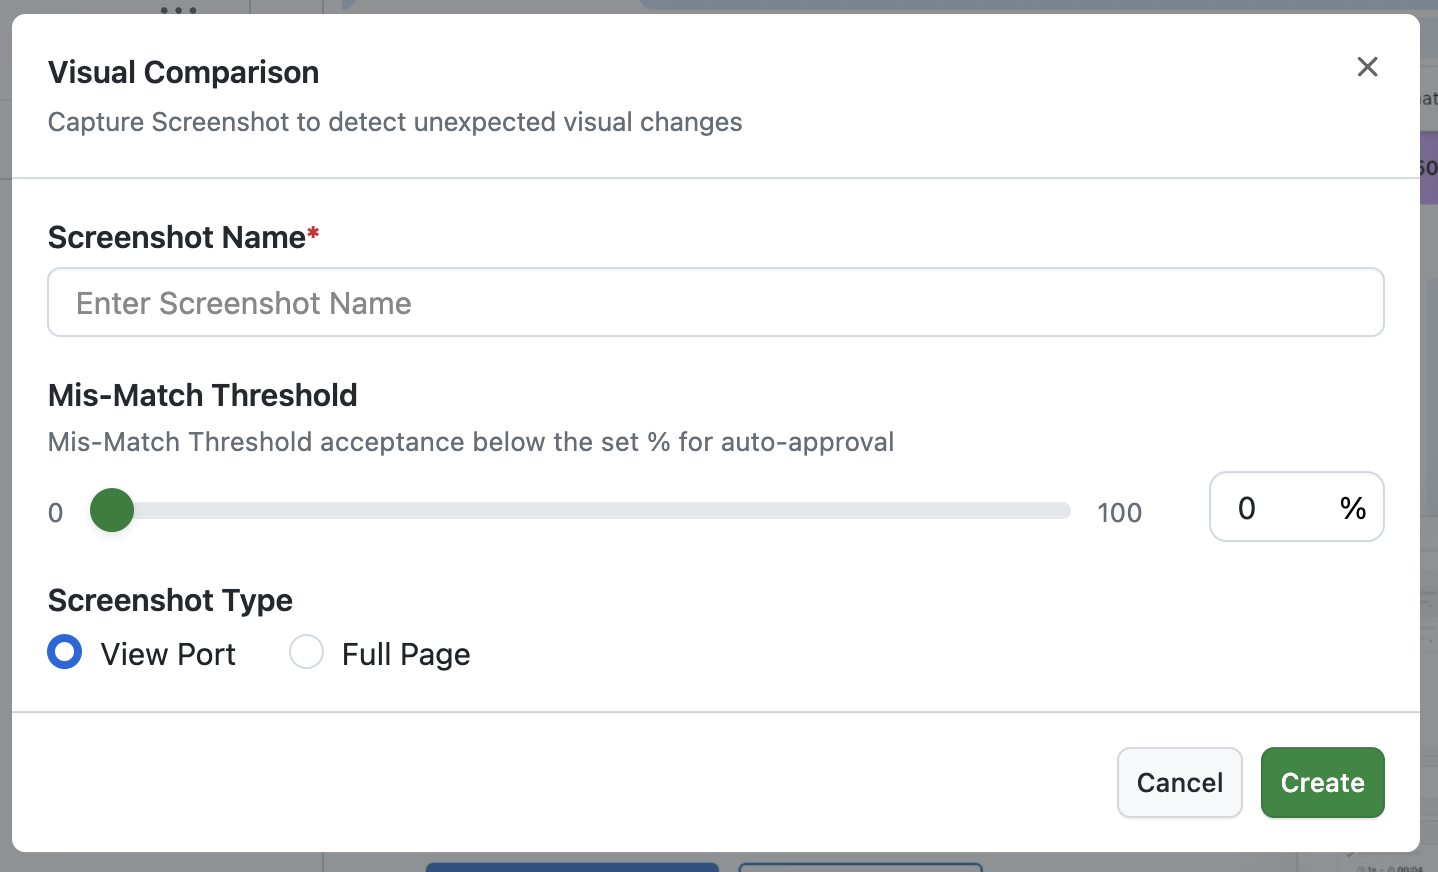The width and height of the screenshot is (1438, 872).
Task: Click the Create button
Action: point(1322,782)
